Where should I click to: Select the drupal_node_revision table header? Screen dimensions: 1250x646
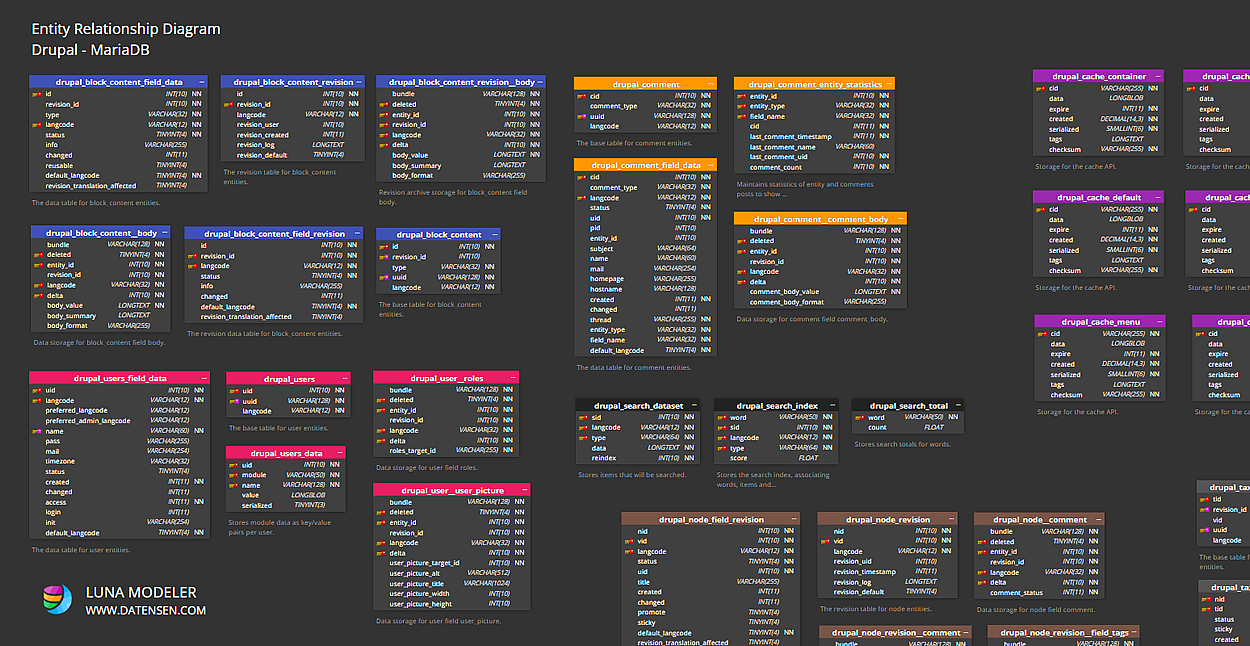(x=889, y=520)
